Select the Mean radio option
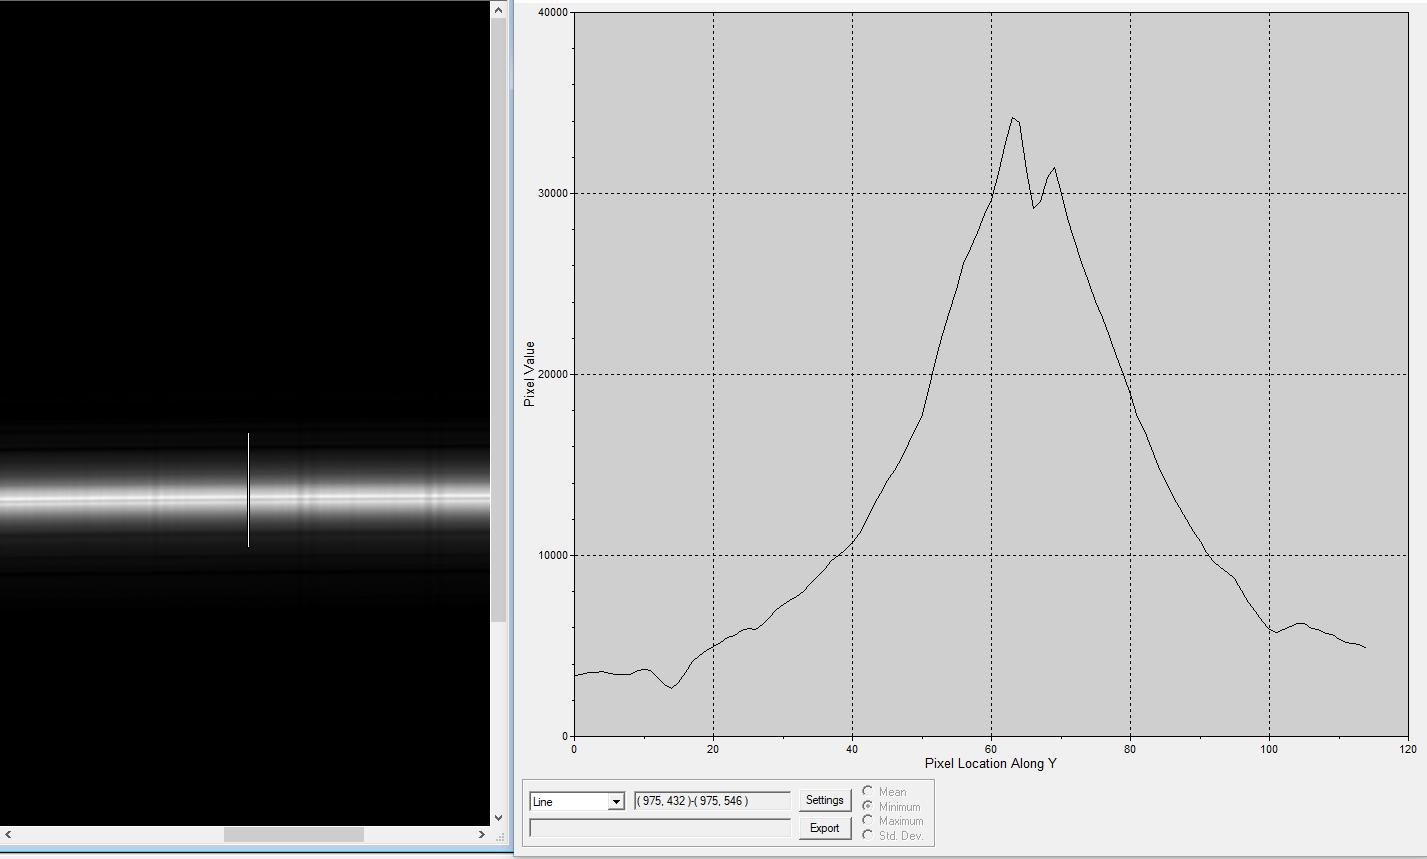This screenshot has height=859, width=1427. 868,791
